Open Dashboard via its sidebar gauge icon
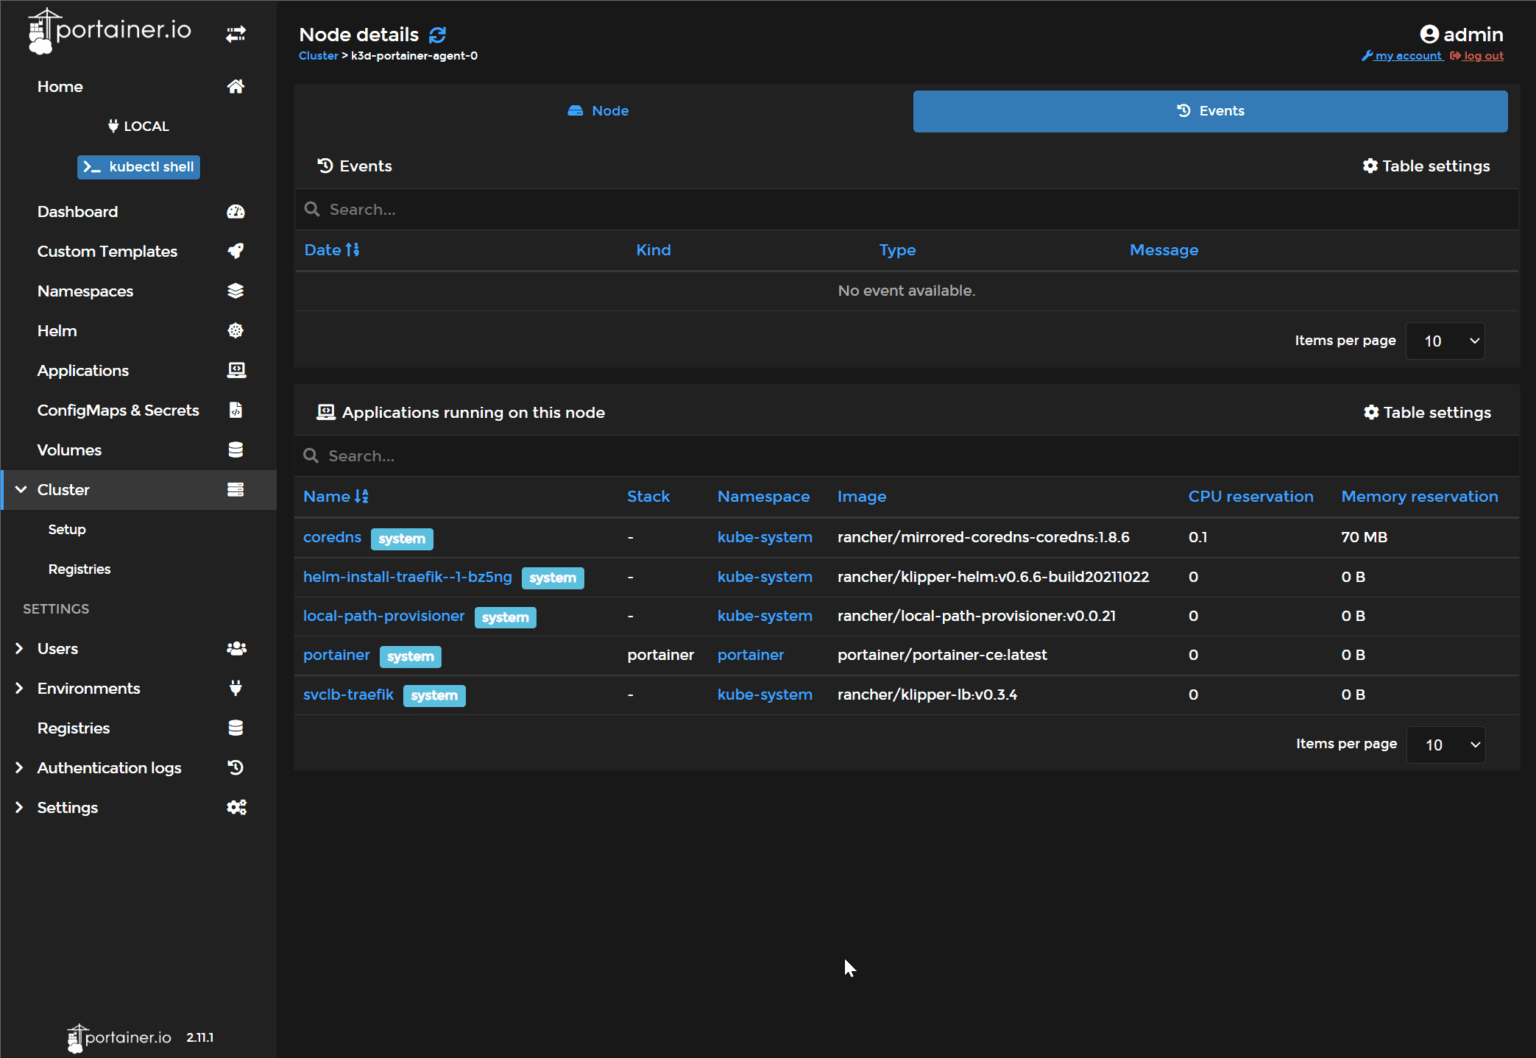The width and height of the screenshot is (1536, 1058). (236, 211)
